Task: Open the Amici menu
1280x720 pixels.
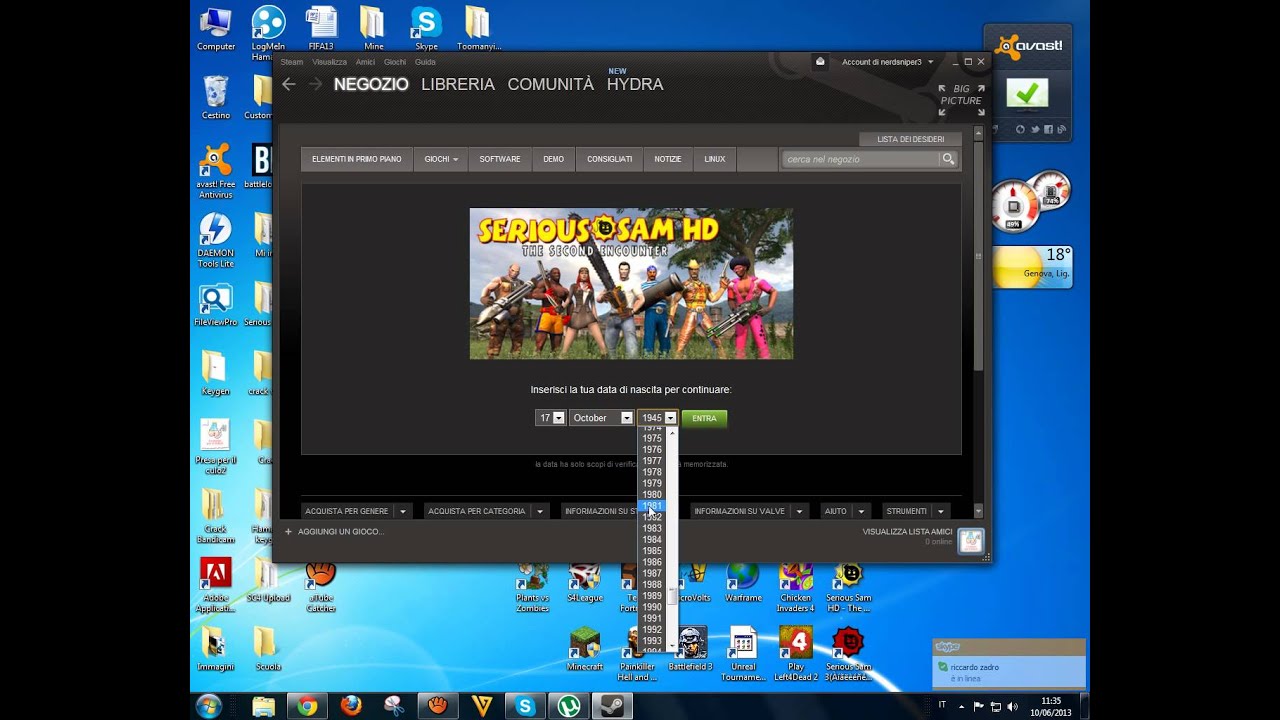Action: point(365,62)
